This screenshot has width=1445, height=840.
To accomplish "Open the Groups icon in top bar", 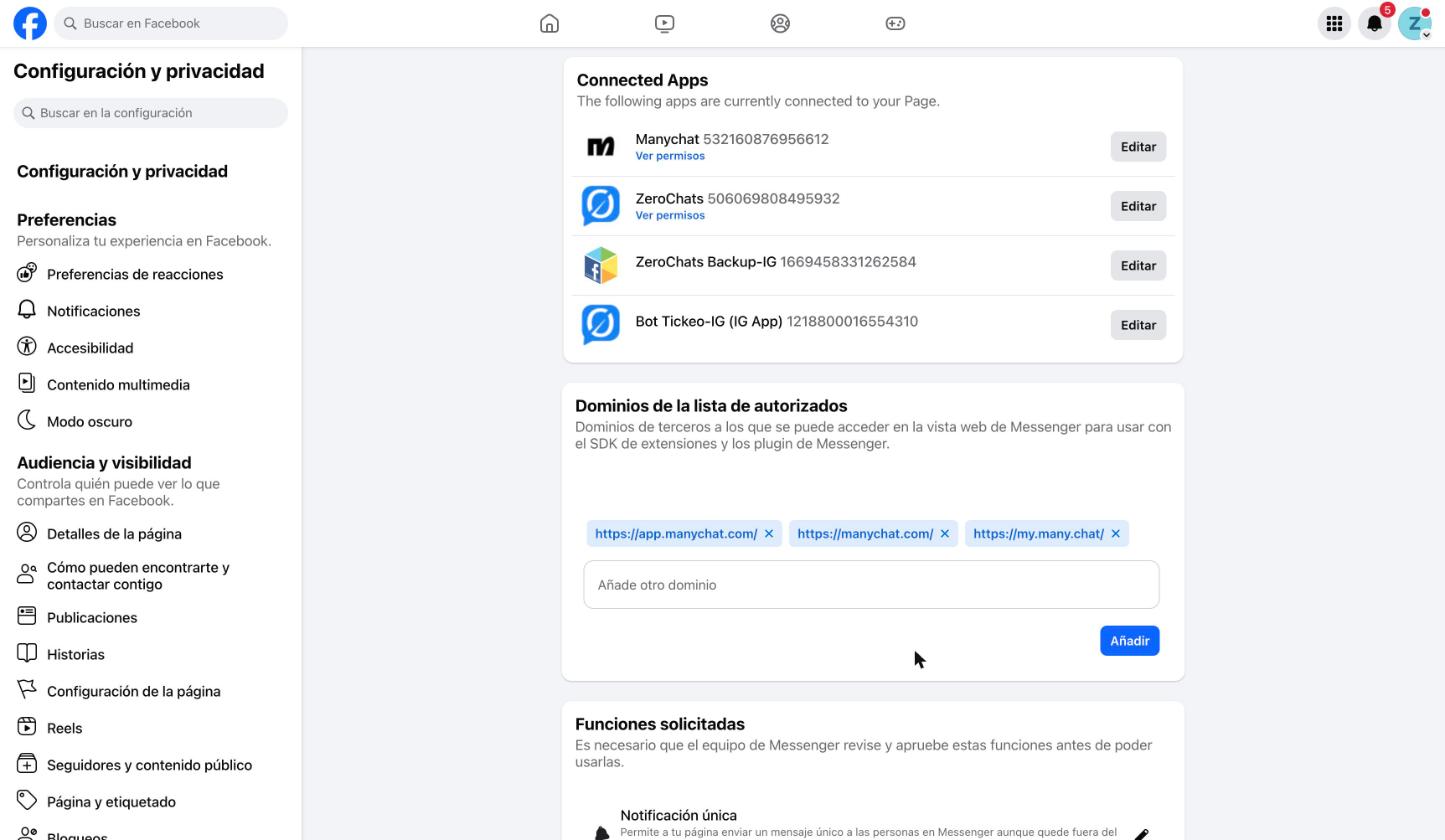I will [780, 23].
